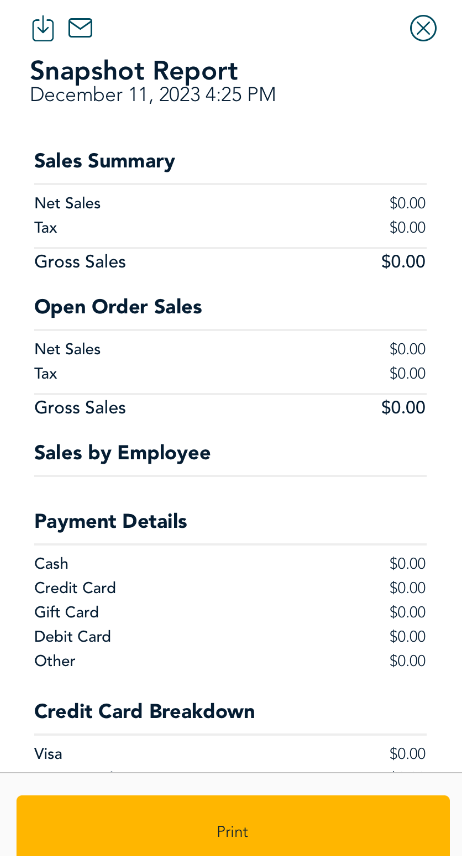Click the Credit Card Breakdown heading
462x856 pixels.
point(144,711)
